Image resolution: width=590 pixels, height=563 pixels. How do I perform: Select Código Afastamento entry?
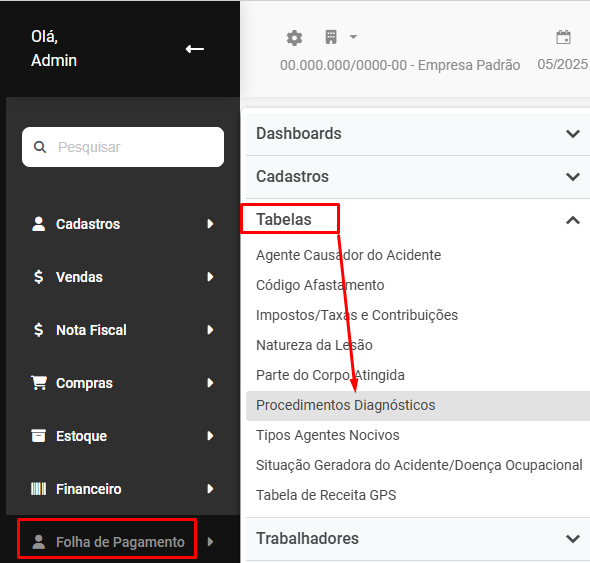(x=320, y=285)
